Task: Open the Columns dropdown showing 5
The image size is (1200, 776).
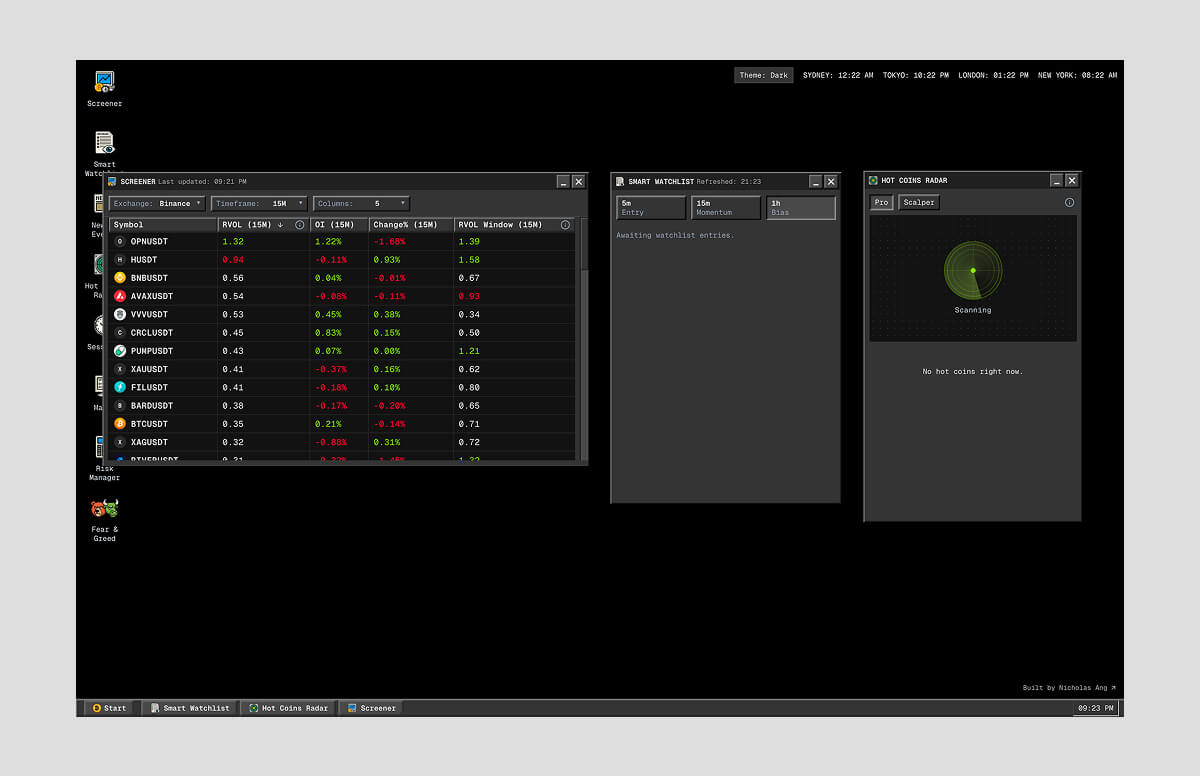Action: (x=361, y=204)
